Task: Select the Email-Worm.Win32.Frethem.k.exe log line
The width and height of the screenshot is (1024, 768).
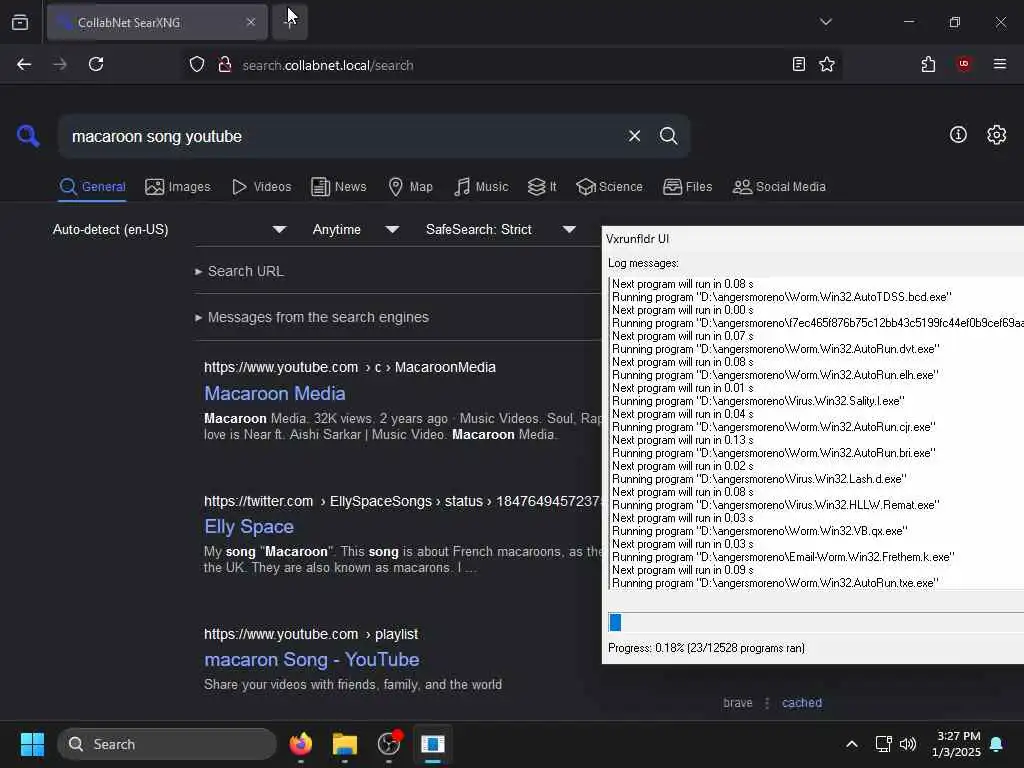Action: (782, 557)
